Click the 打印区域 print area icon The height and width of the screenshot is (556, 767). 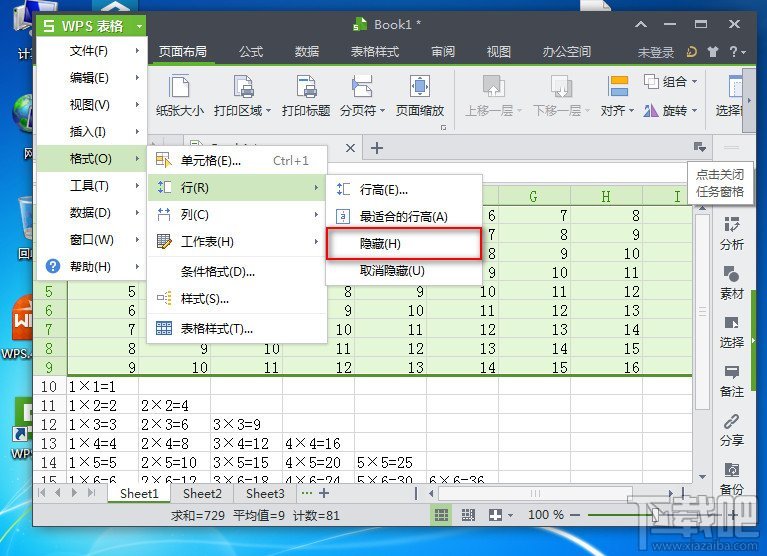pyautogui.click(x=243, y=87)
